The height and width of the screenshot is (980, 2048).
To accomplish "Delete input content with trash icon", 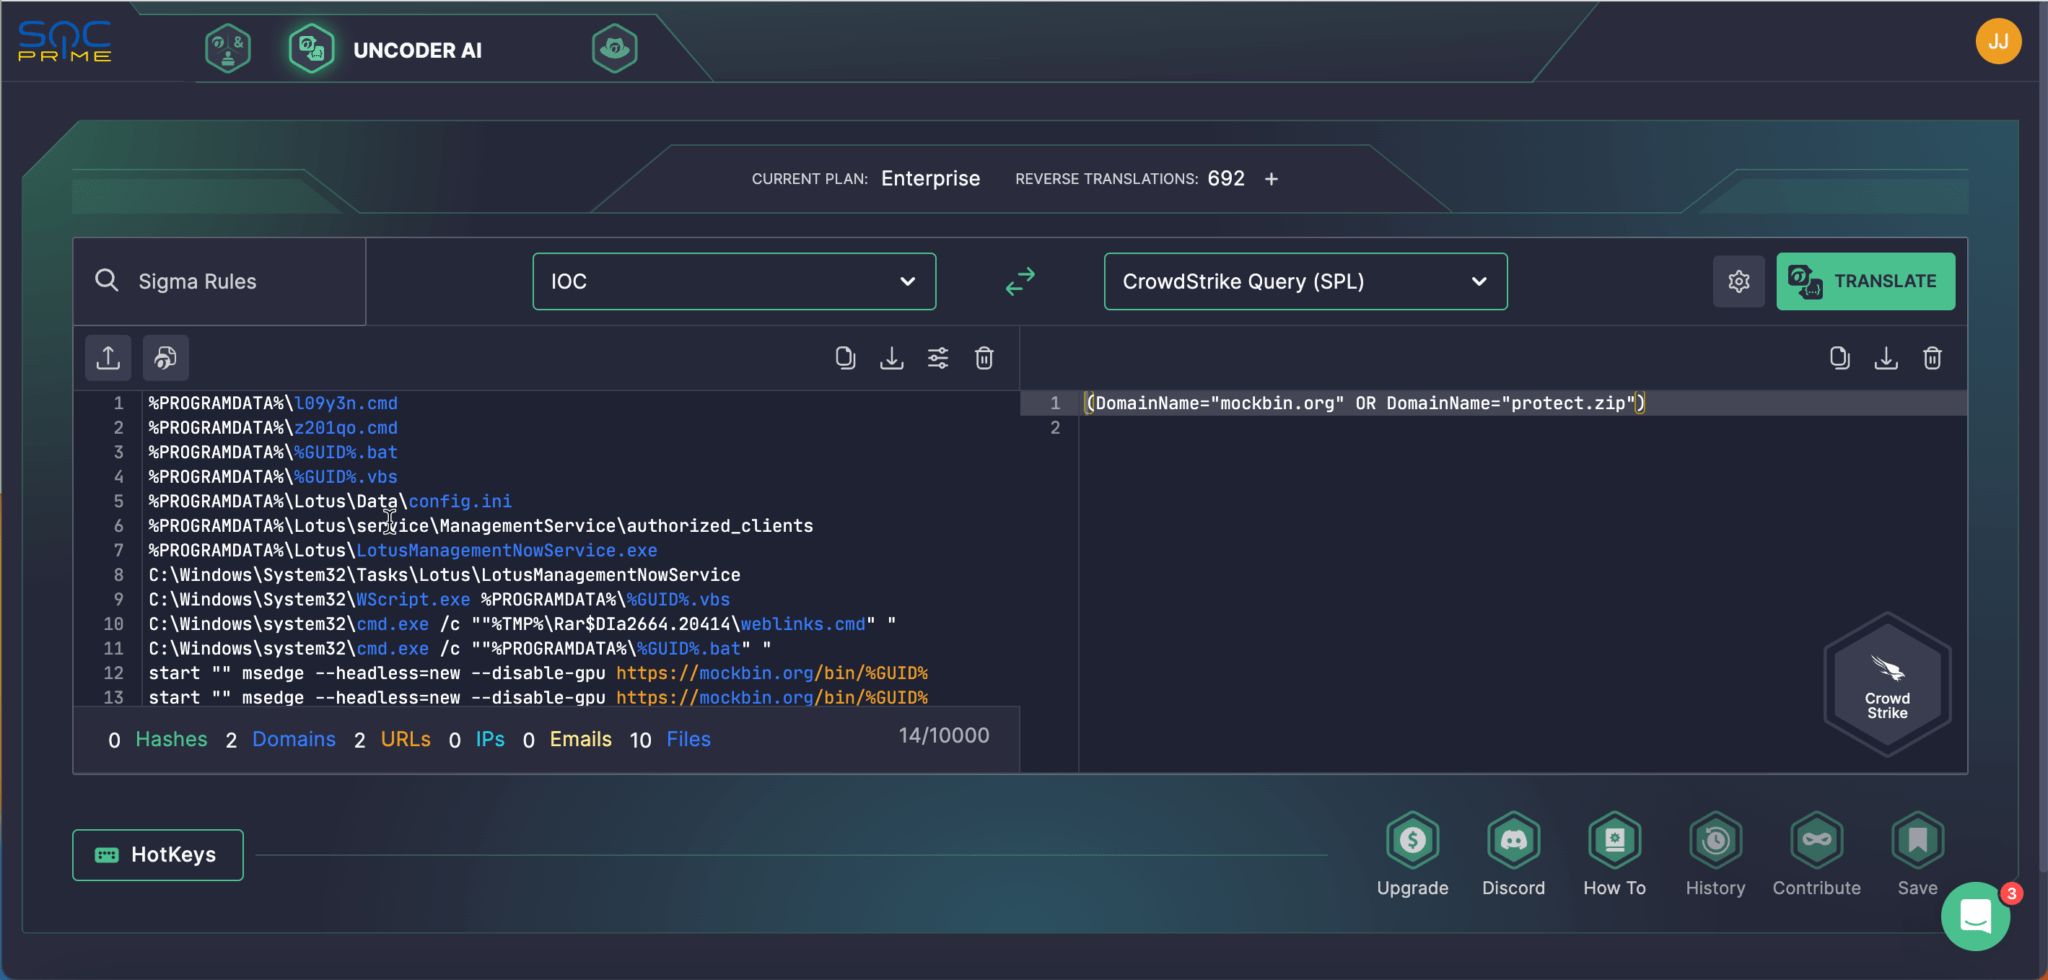I will pos(984,358).
